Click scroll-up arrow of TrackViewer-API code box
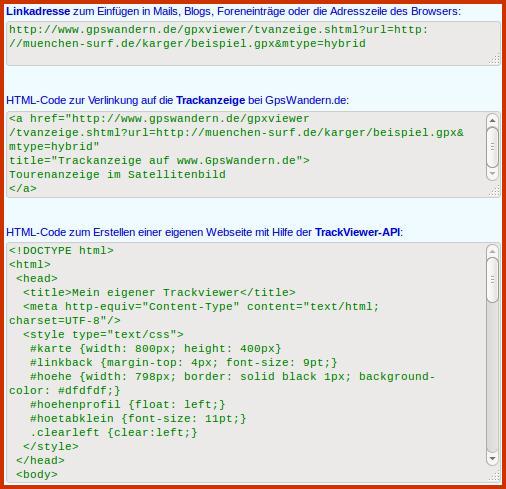This screenshot has height=489, width=506. [492, 251]
